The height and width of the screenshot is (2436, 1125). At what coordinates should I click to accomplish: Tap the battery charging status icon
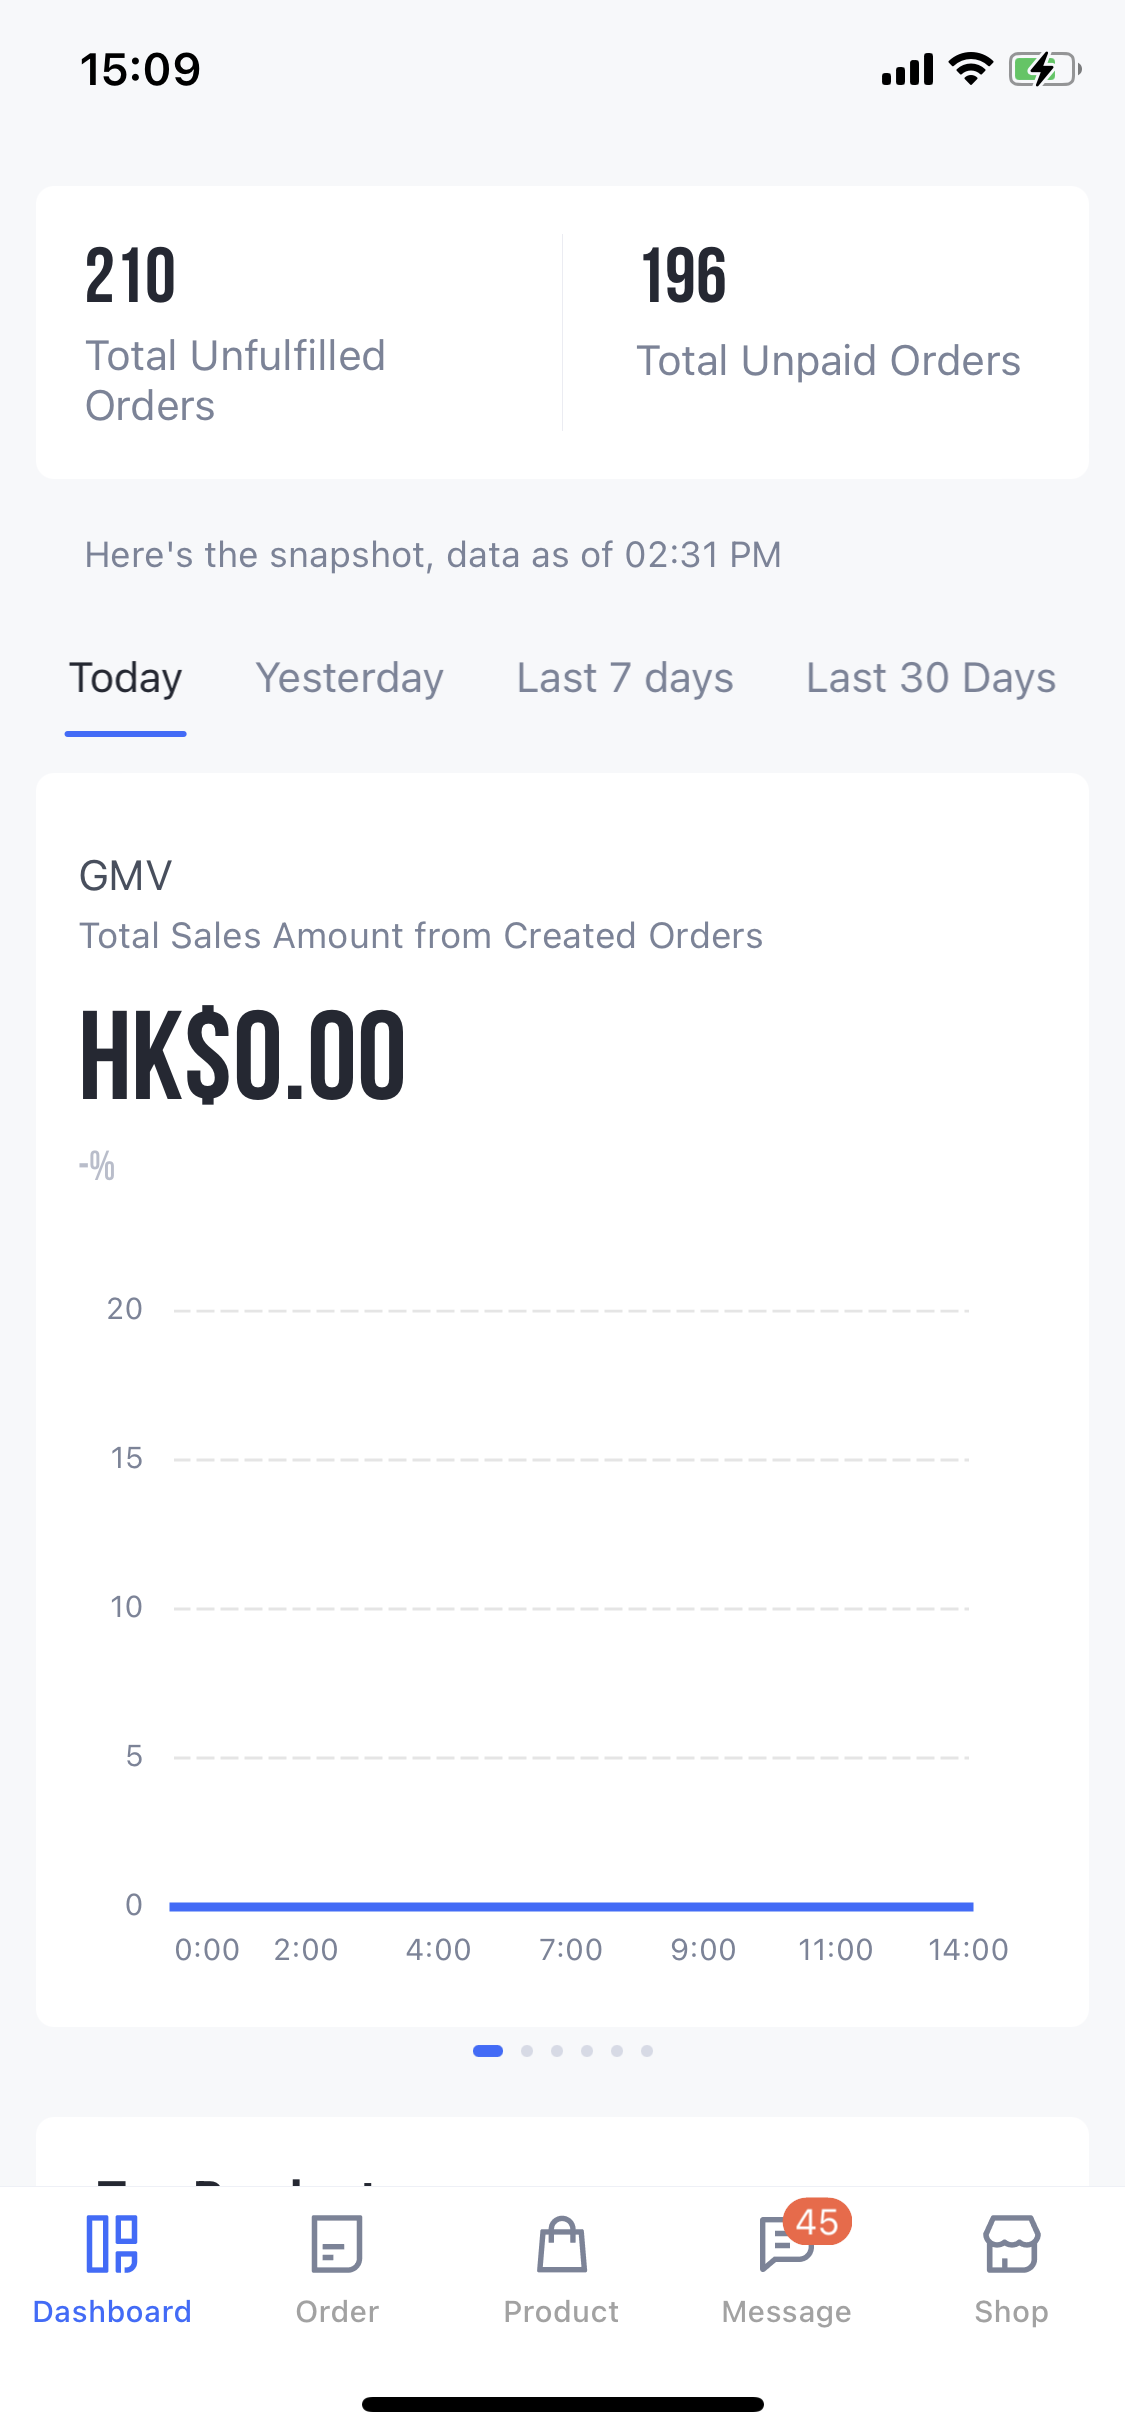pos(1044,70)
